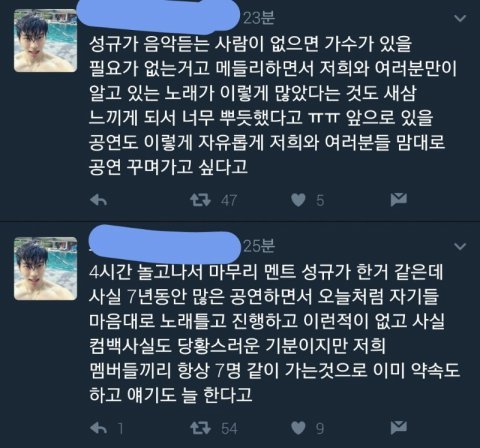Viewport: 480px width, 448px height.
Task: Retweet the tweet with 47 retweets
Action: 200,200
